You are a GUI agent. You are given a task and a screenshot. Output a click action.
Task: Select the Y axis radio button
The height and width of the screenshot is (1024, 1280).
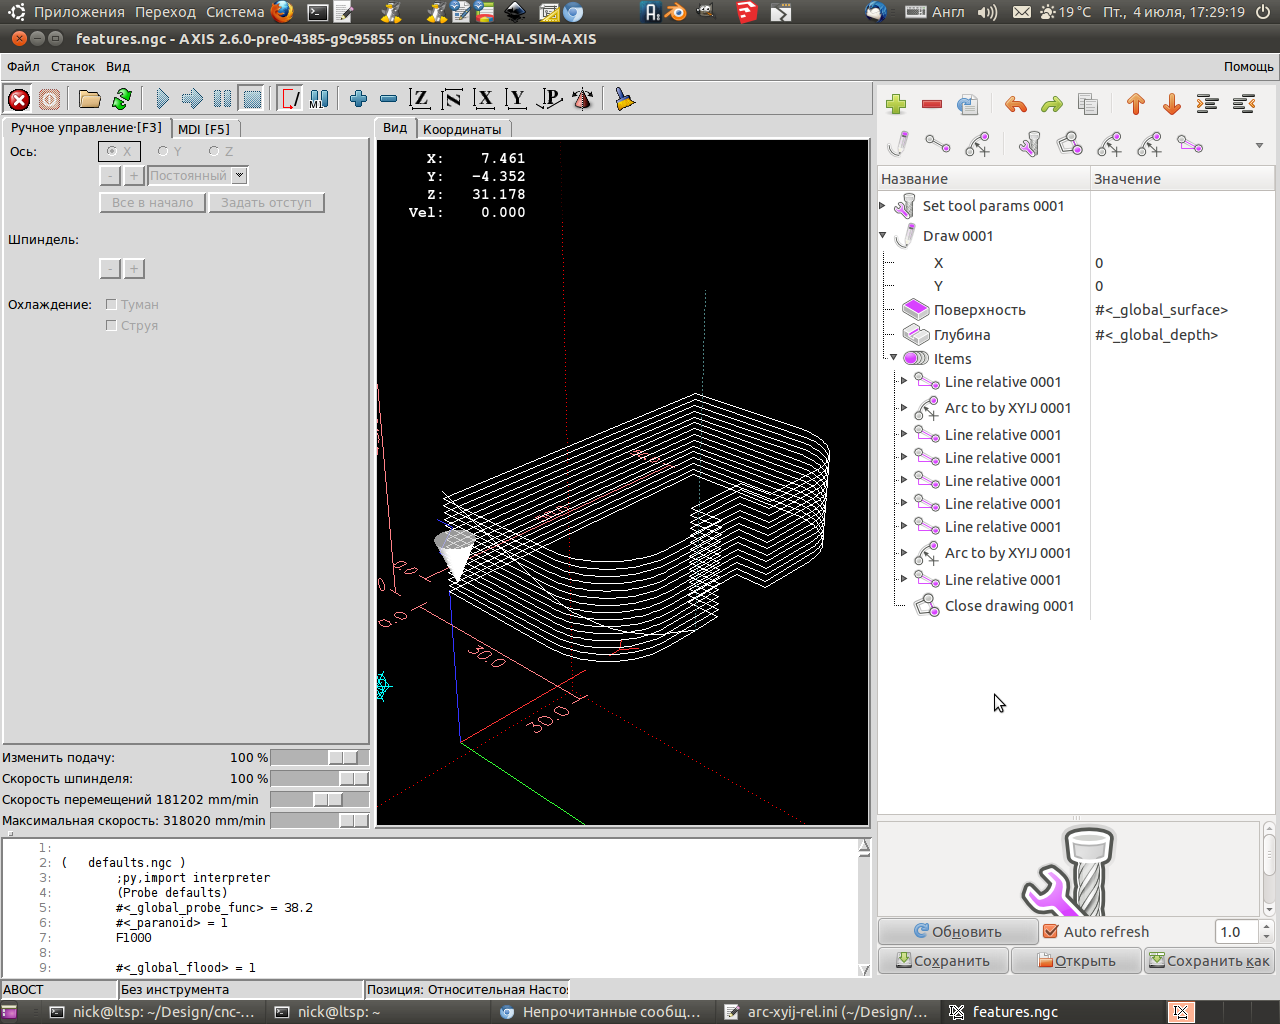click(163, 151)
